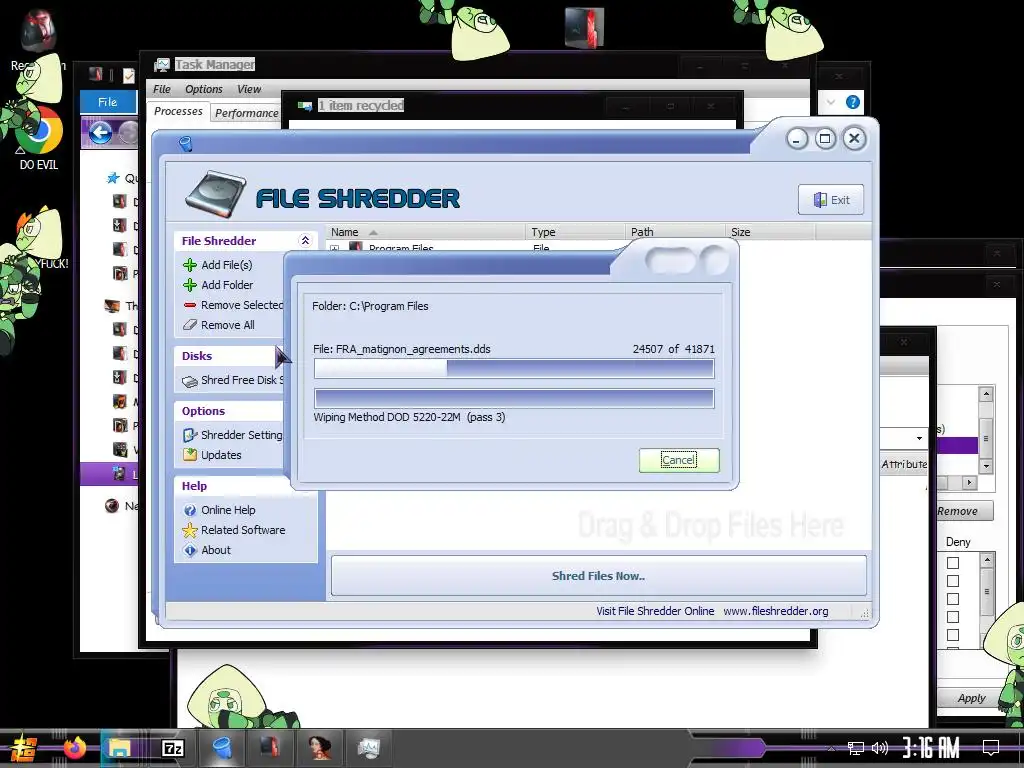
Task: Click the network tray icon
Action: point(856,748)
